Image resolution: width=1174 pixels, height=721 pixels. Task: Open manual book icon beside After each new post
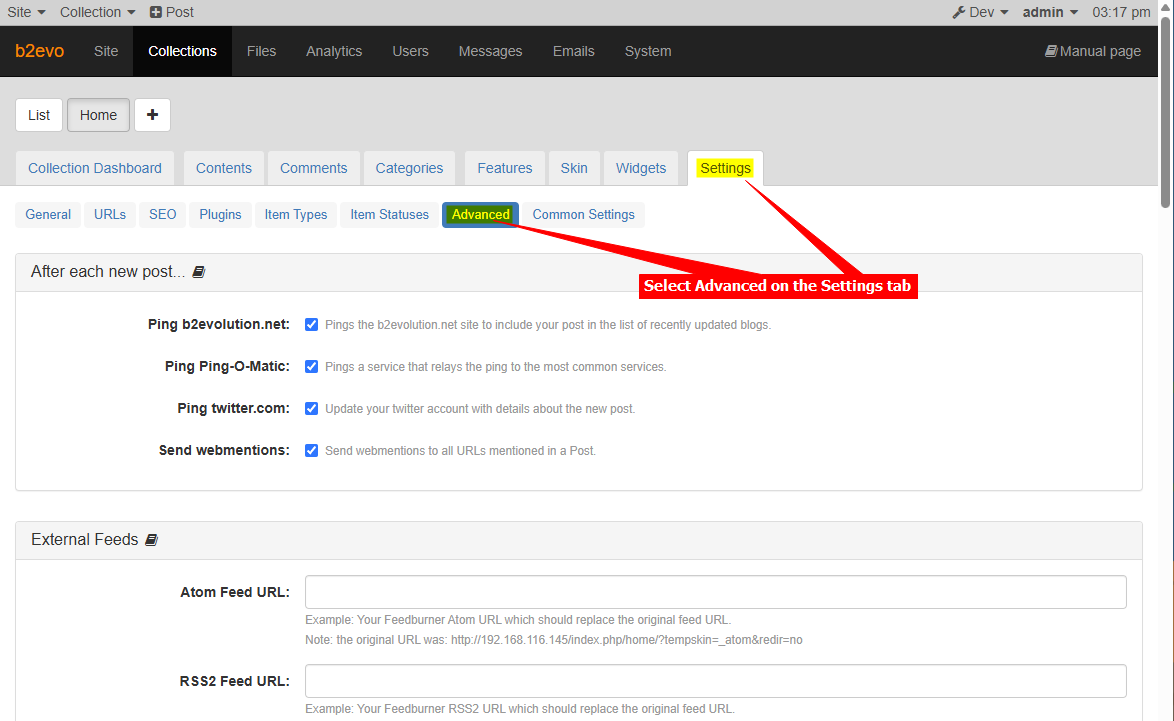pos(199,272)
